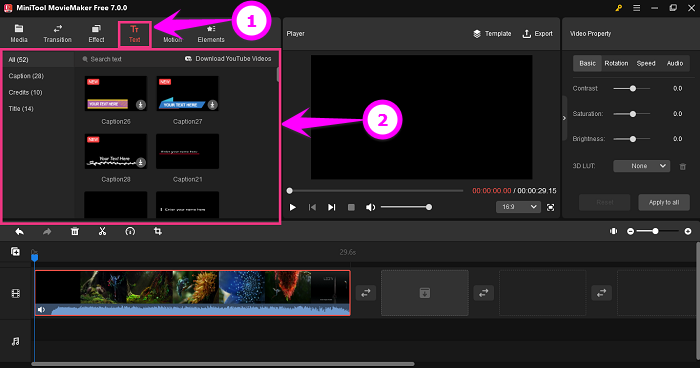Redo the last action
Image resolution: width=700 pixels, height=368 pixels.
tap(47, 231)
